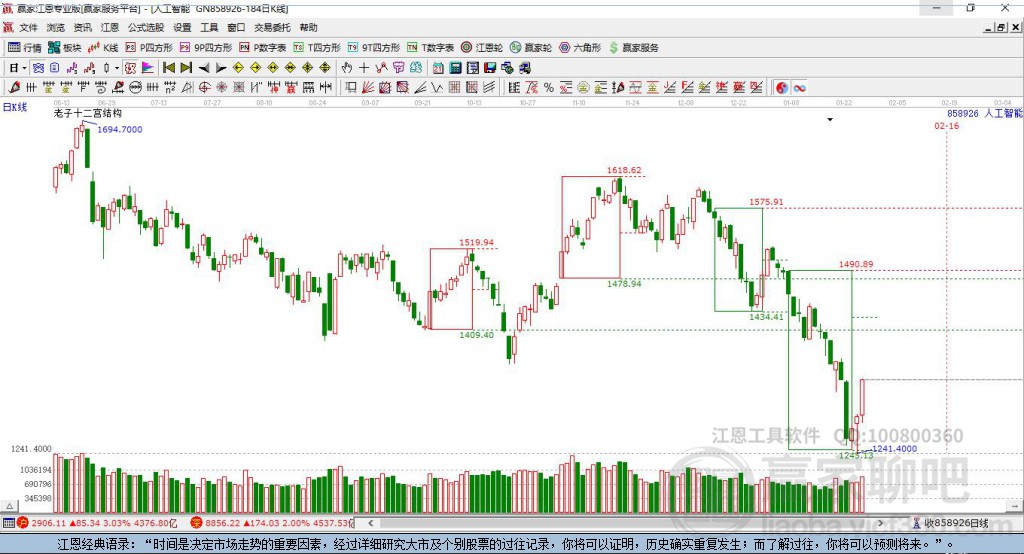Screen dimensions: 1024x554
Task: Open the T数字表 tool
Action: tap(430, 48)
